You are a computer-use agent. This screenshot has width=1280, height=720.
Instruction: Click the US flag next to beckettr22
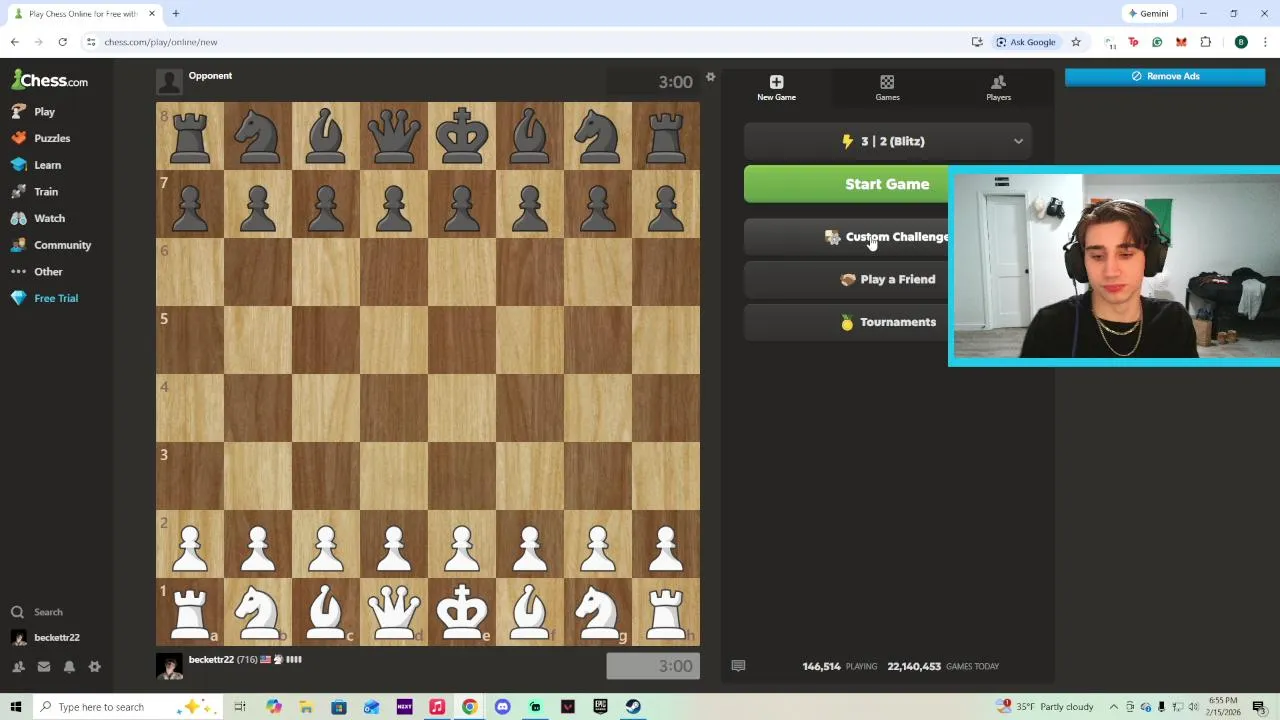coord(265,660)
